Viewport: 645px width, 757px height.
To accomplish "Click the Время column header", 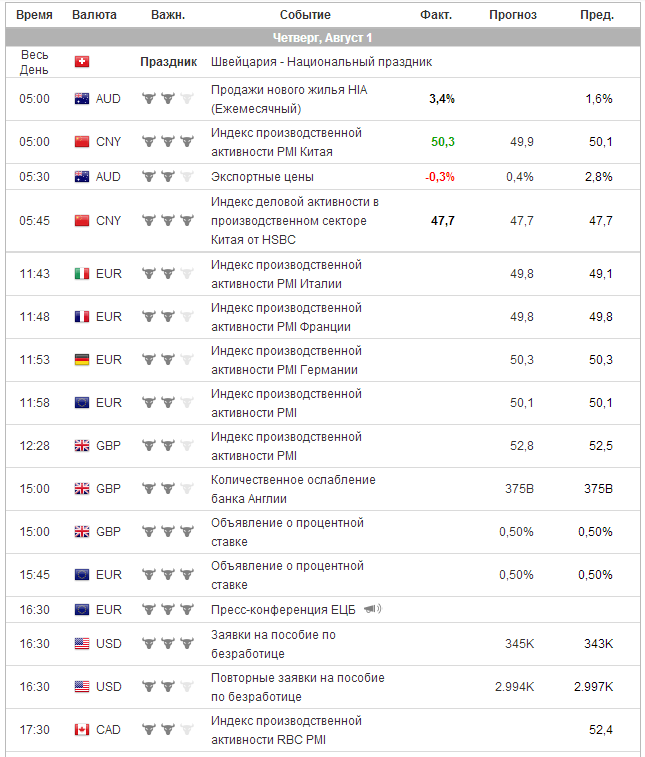I will (x=34, y=15).
